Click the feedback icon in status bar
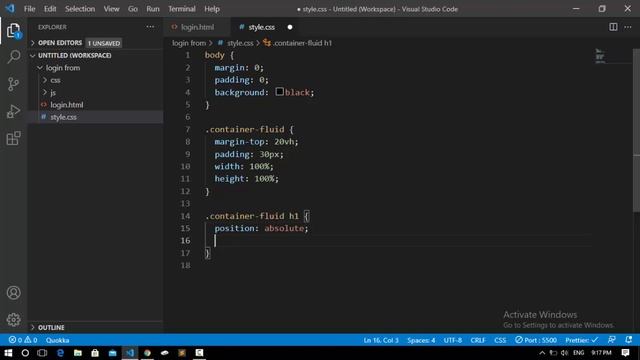Screen dimensions: 640x360 click(611, 340)
